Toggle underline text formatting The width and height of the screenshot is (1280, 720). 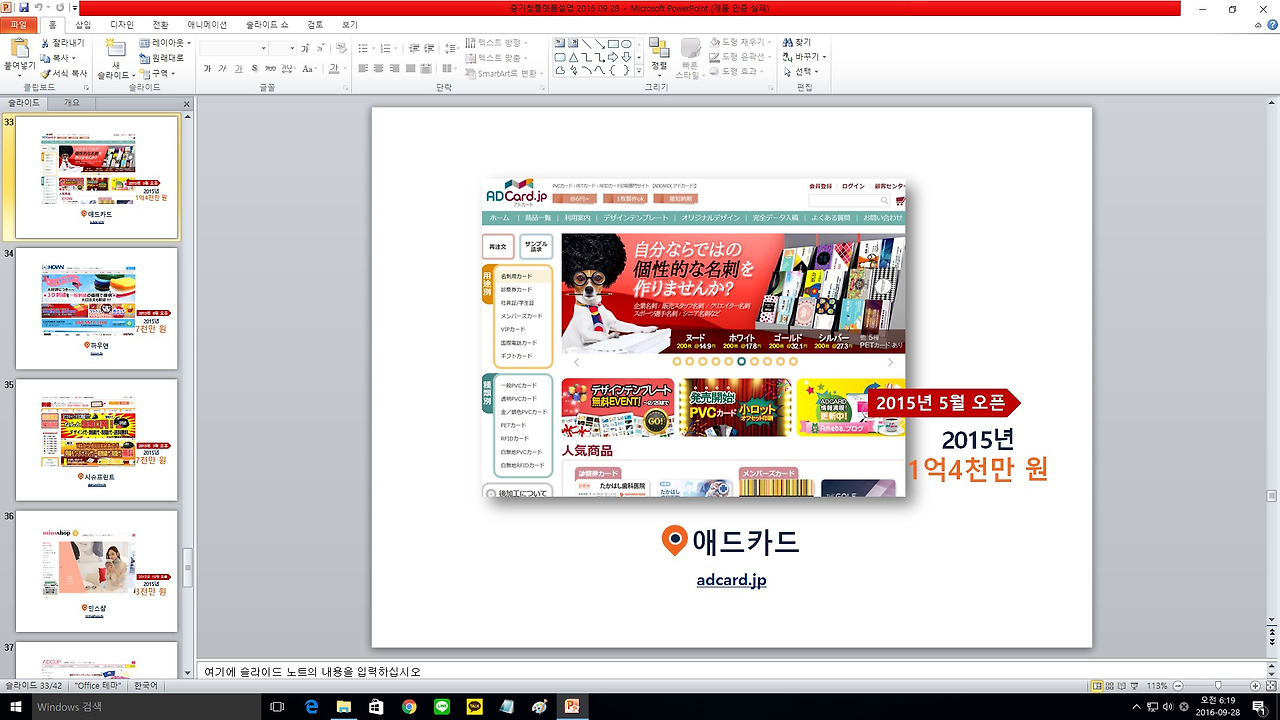coord(239,69)
